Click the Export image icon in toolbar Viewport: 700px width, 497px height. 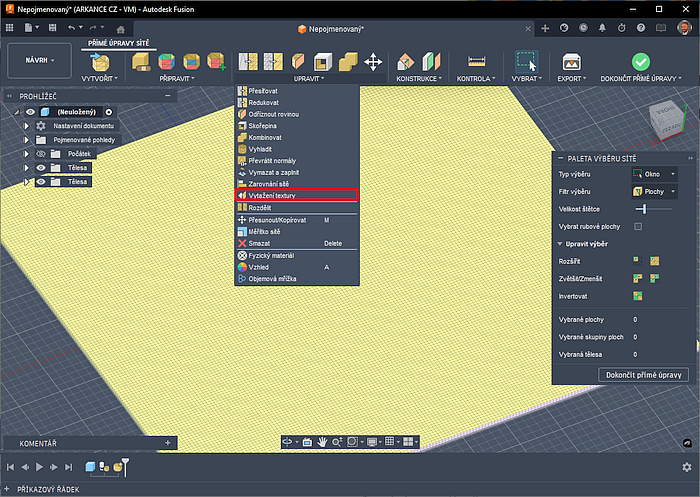pos(572,62)
